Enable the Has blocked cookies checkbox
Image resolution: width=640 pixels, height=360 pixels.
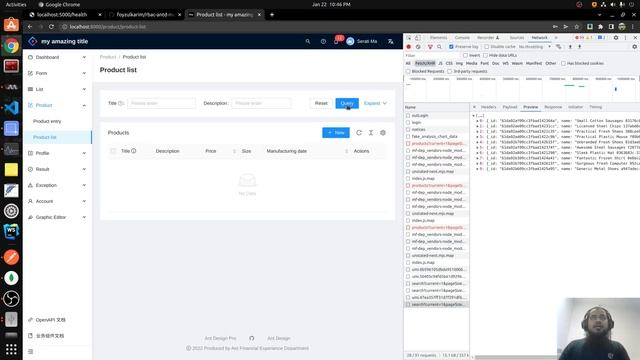click(x=564, y=63)
